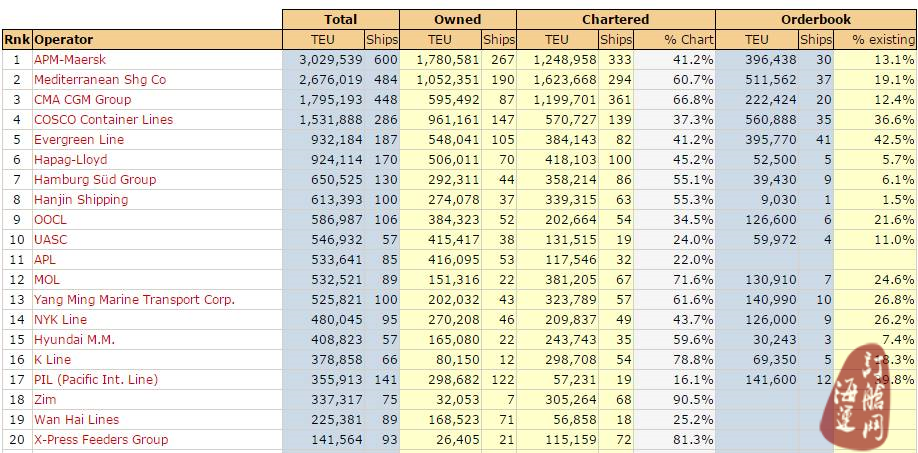
Task: Select Hapag-Lloyd orderbook TEU 52,500
Action: [774, 159]
